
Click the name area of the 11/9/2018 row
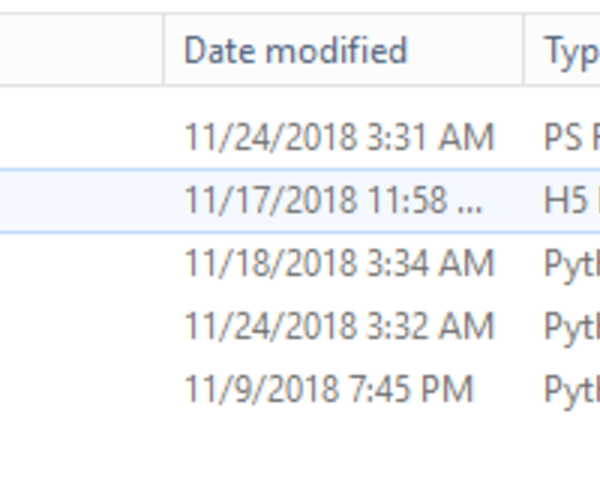tap(80, 389)
